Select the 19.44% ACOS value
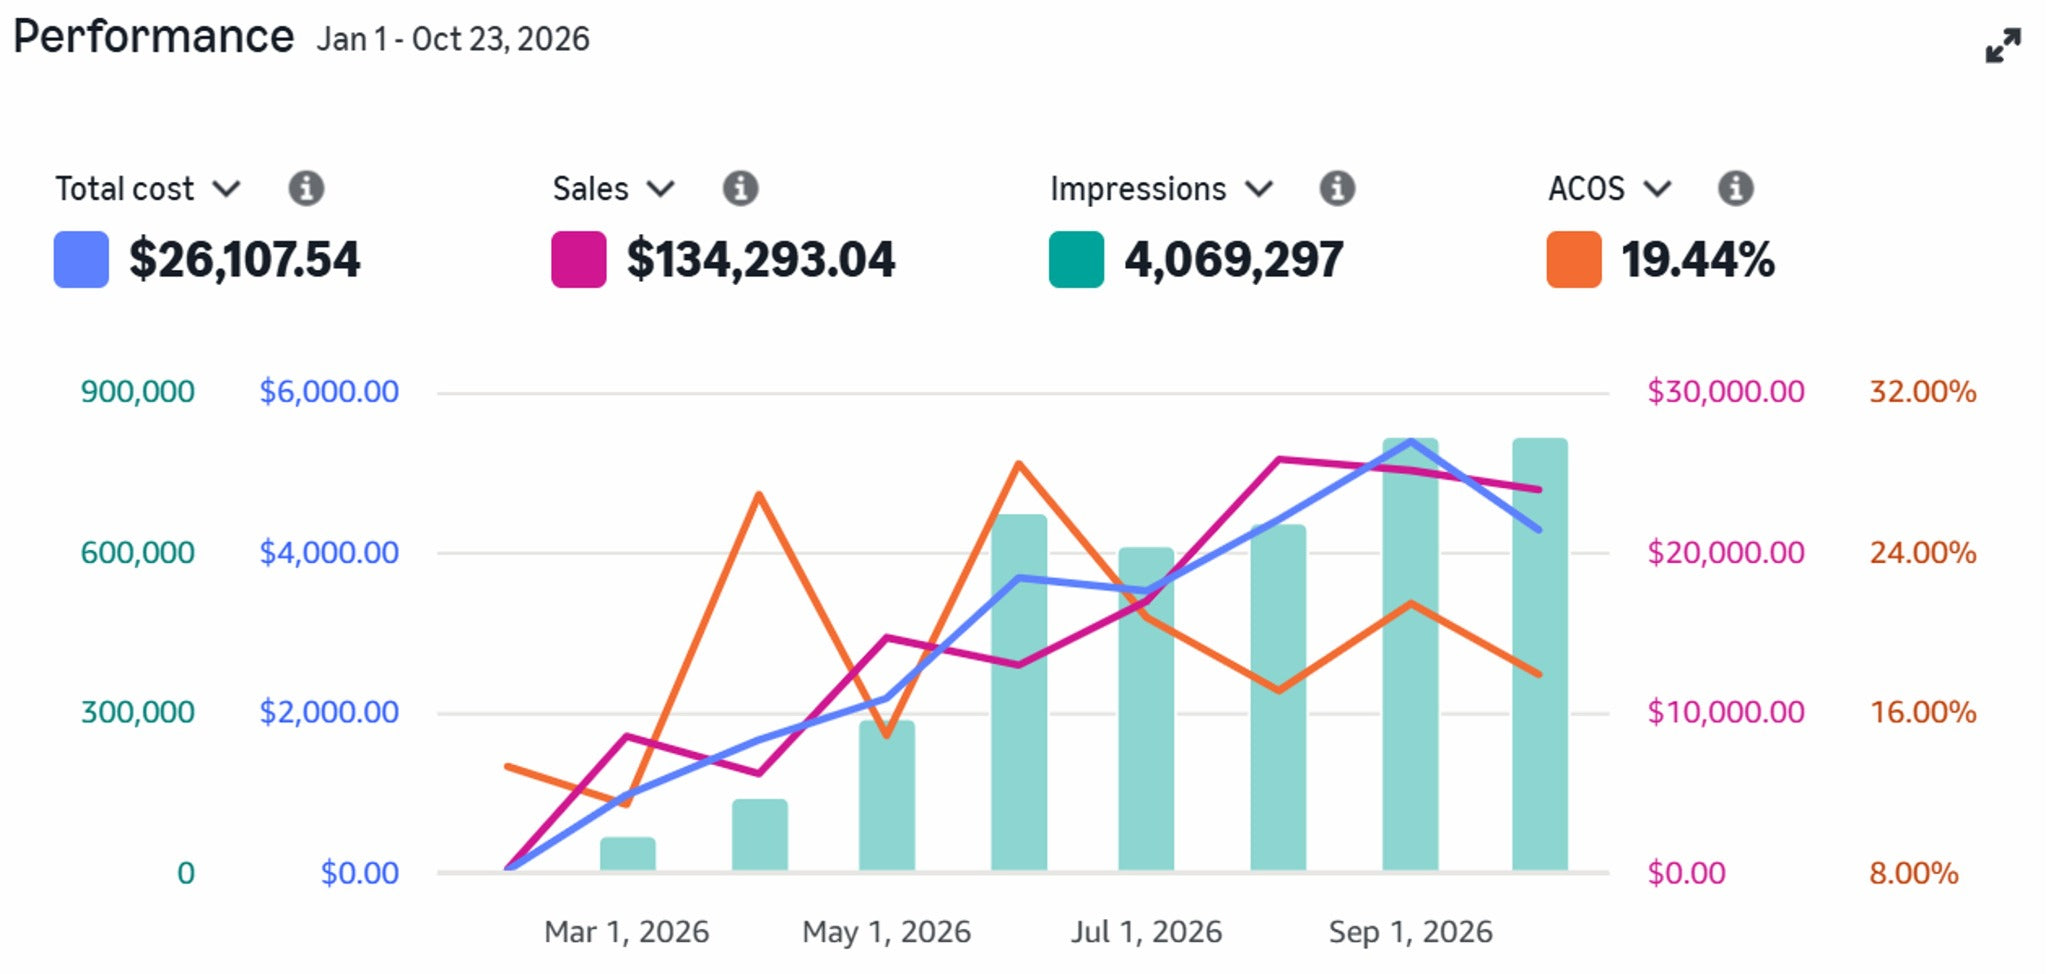The image size is (2048, 974). pos(1698,260)
